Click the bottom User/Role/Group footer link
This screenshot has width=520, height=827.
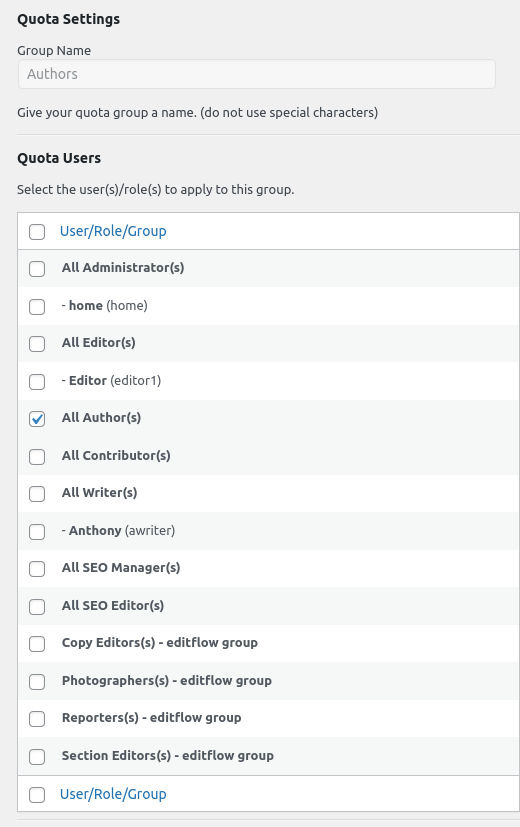pyautogui.click(x=113, y=794)
